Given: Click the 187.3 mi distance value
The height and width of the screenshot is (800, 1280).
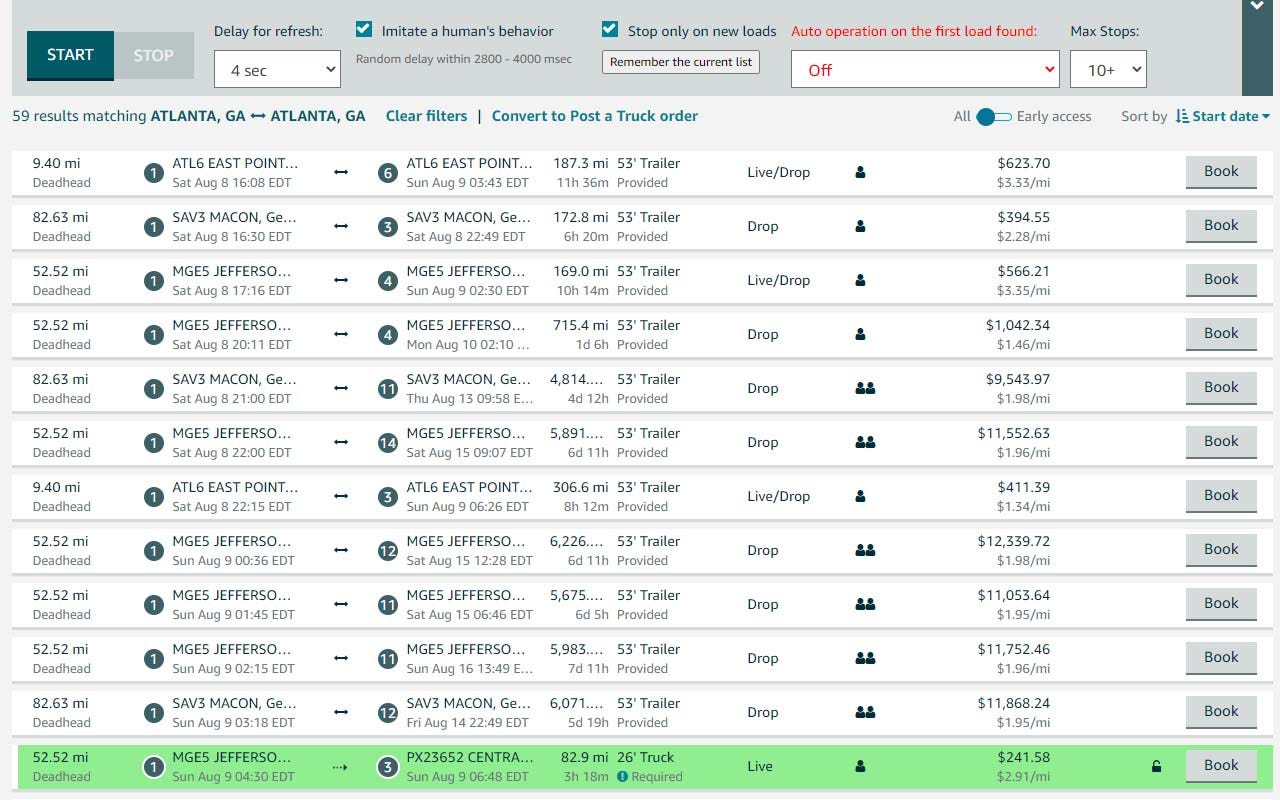Looking at the screenshot, I should (x=580, y=163).
